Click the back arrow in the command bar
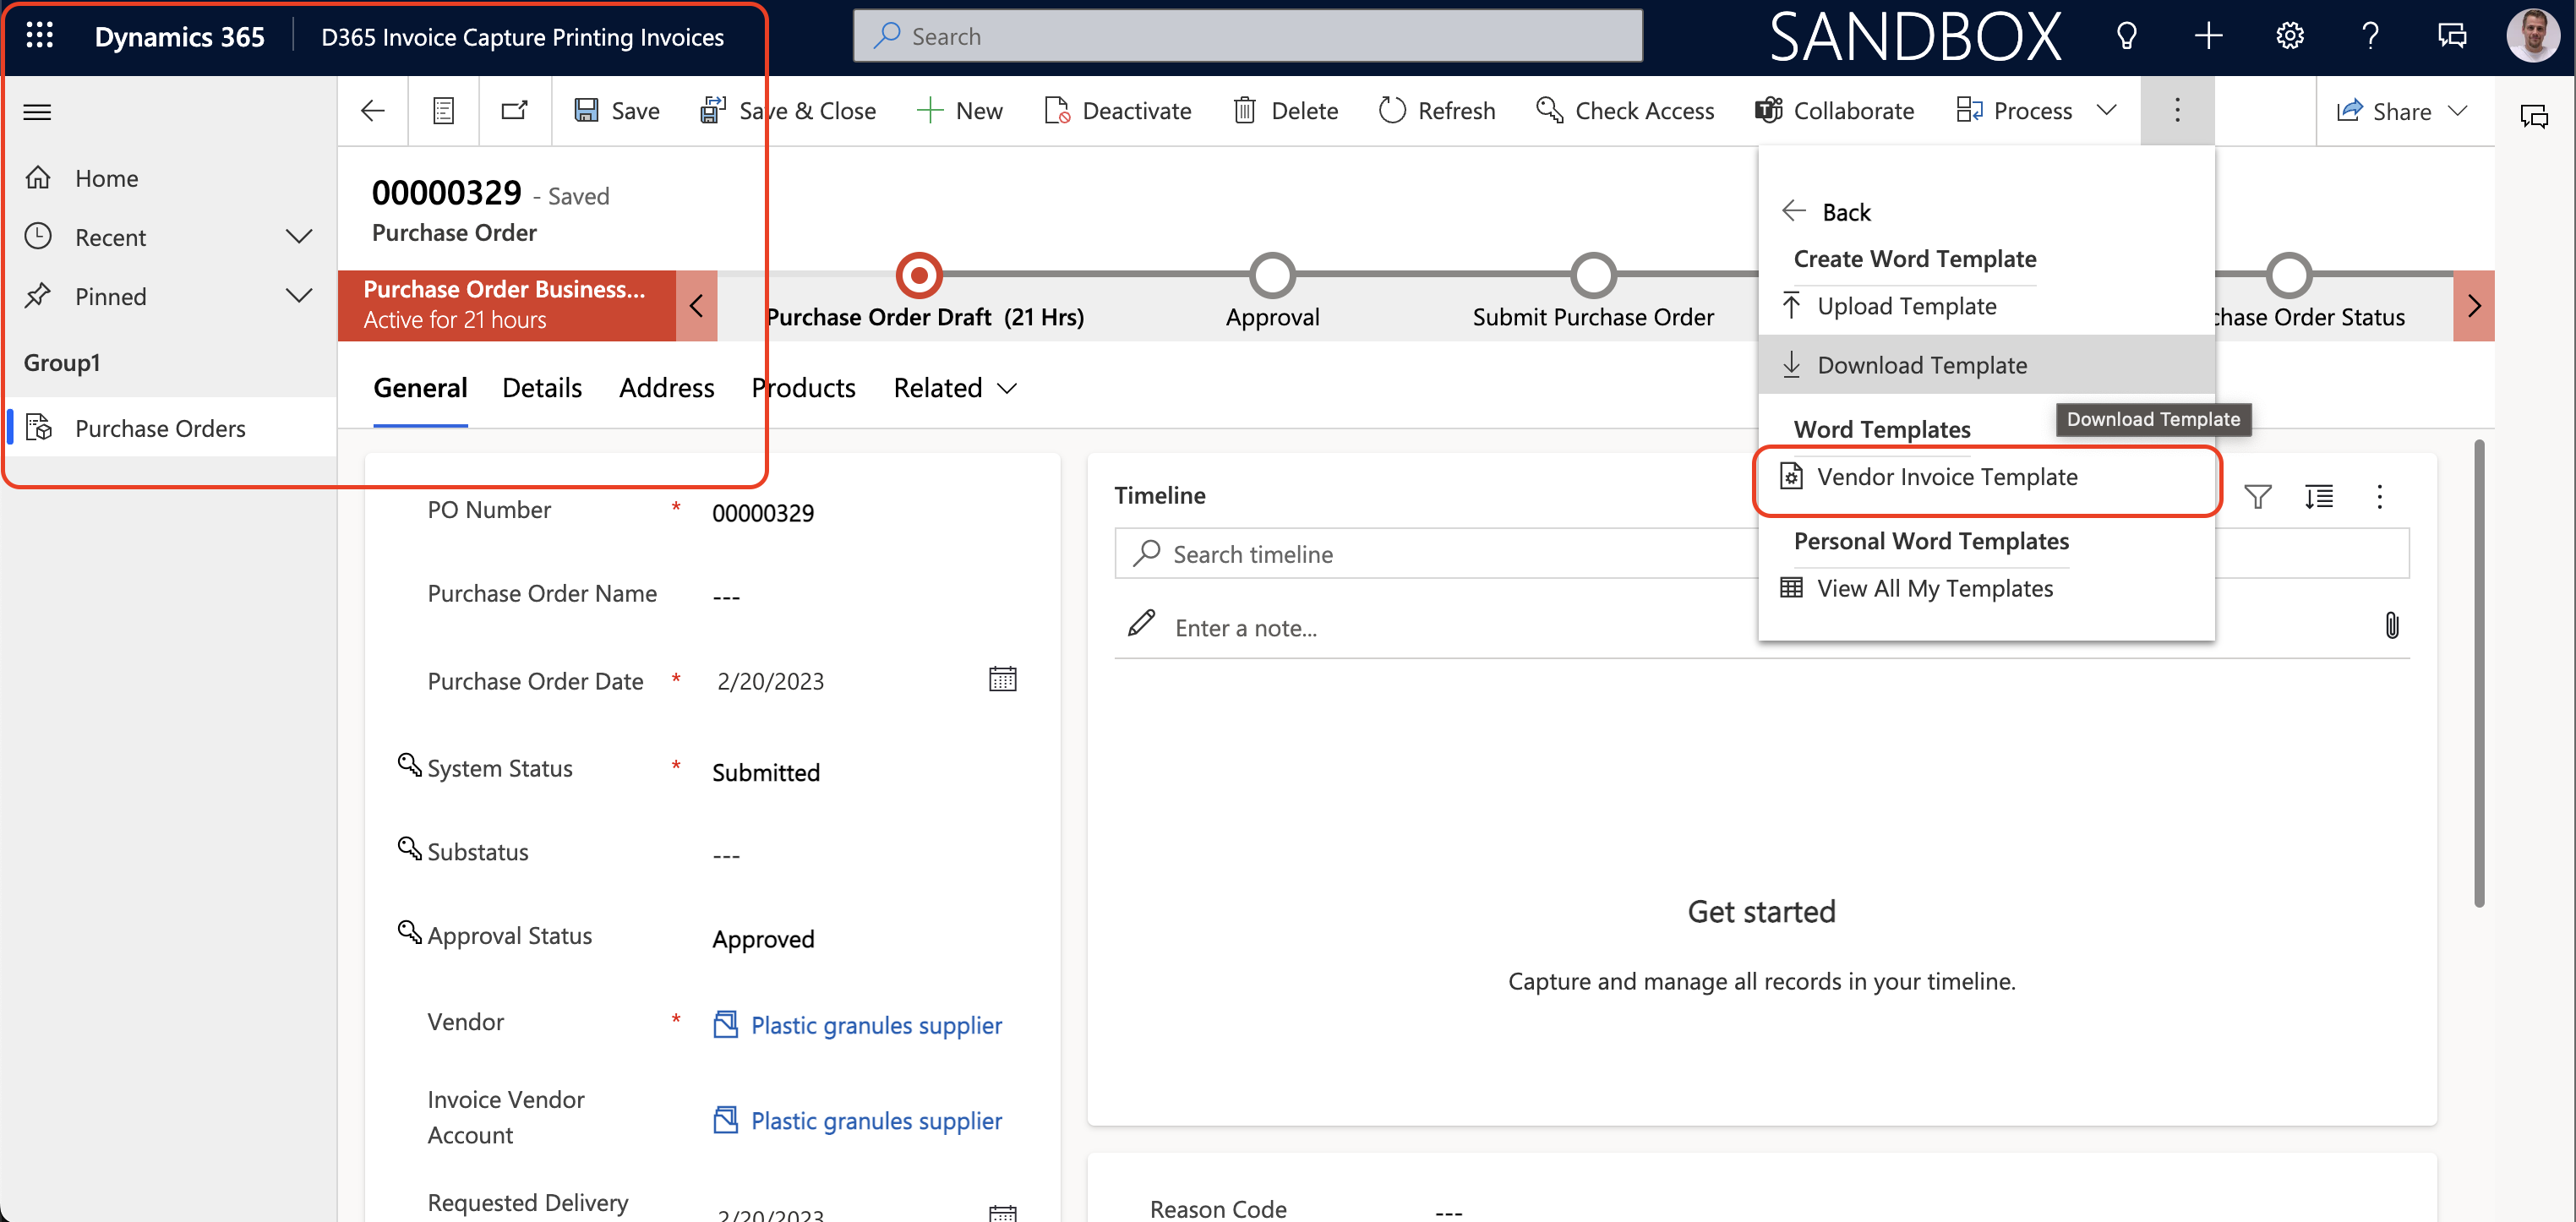 click(x=373, y=110)
